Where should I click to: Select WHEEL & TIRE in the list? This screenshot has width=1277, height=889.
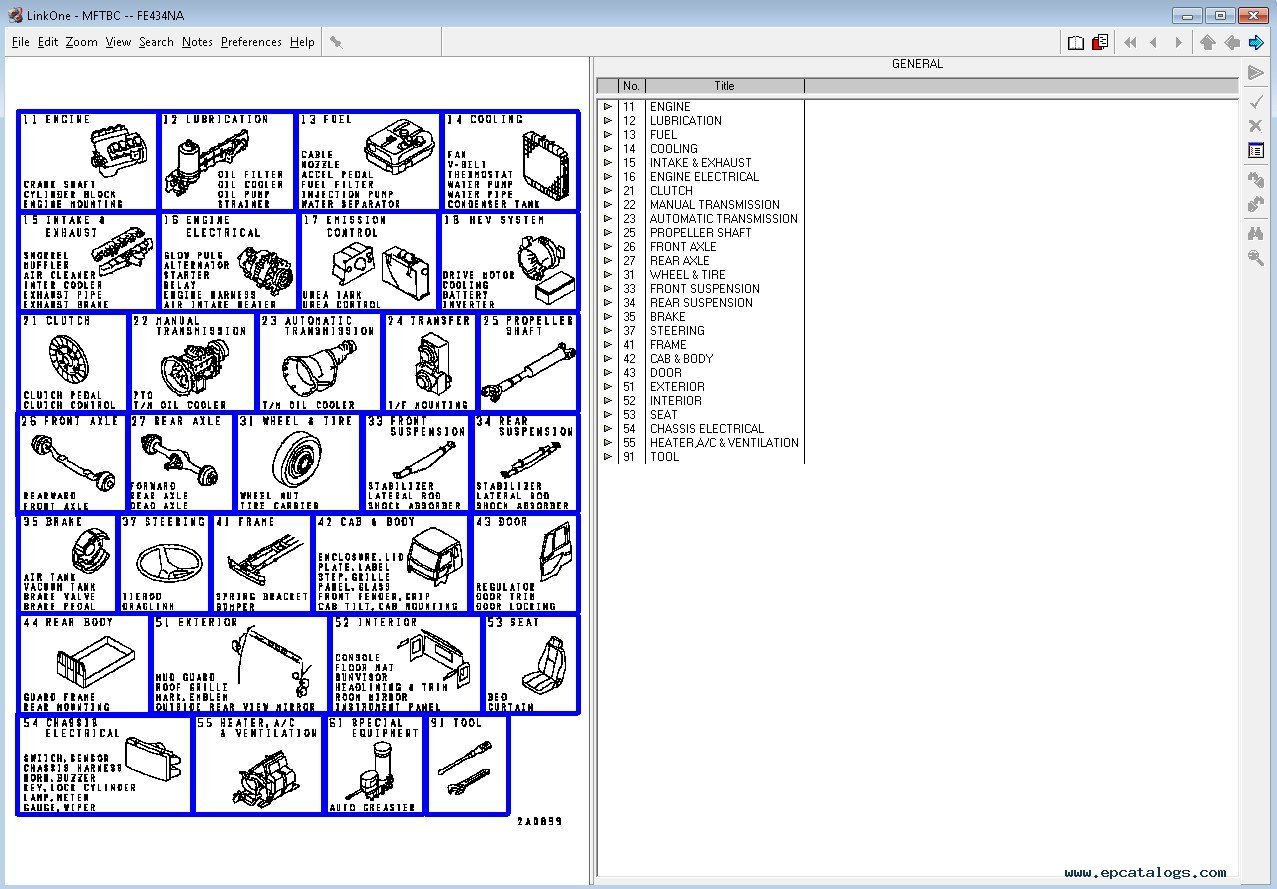coord(688,275)
